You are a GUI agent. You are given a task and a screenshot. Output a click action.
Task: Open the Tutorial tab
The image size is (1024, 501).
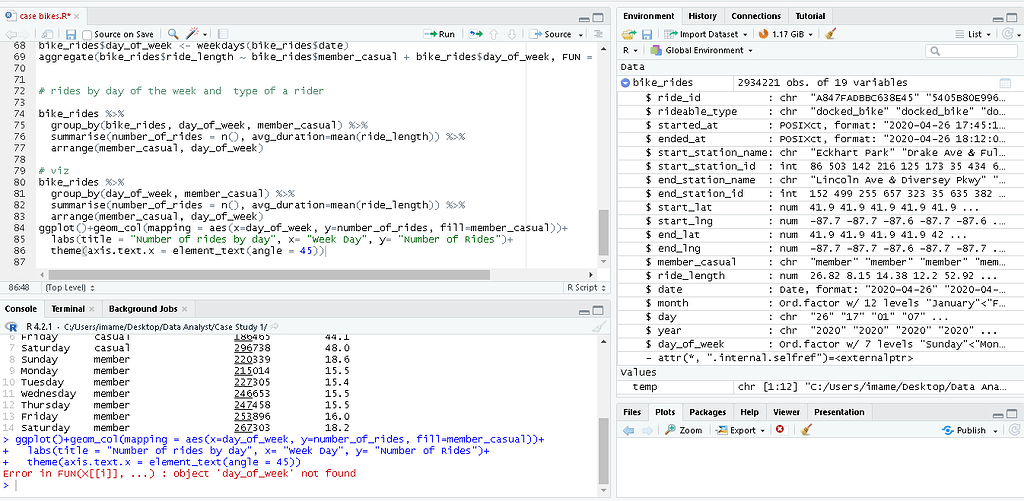click(x=810, y=16)
